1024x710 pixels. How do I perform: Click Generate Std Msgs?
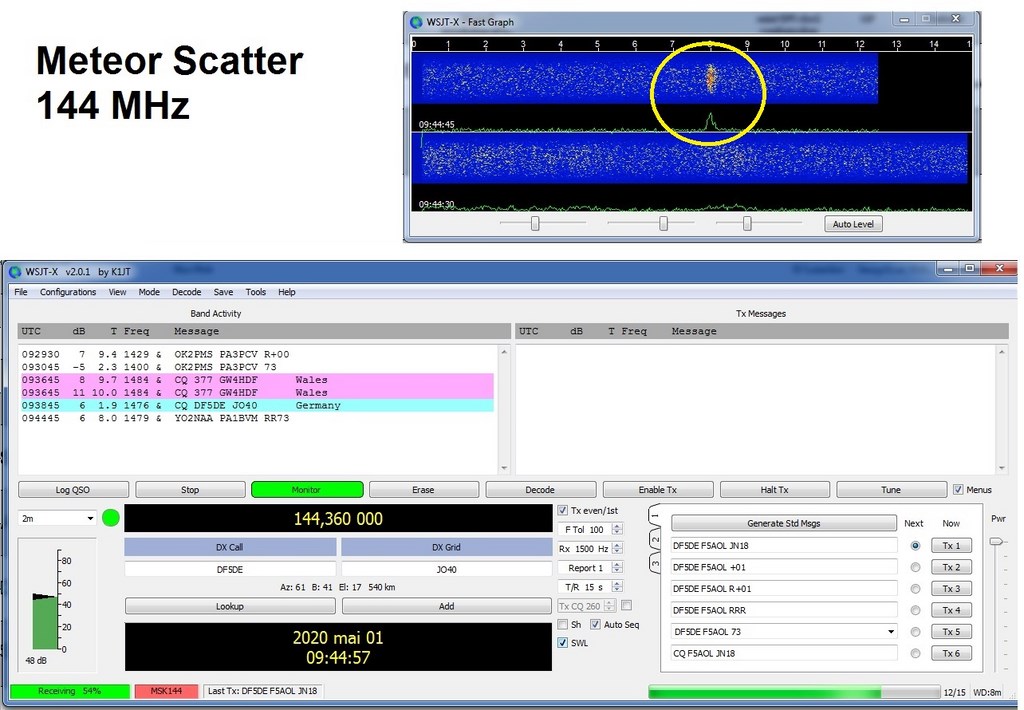point(784,523)
